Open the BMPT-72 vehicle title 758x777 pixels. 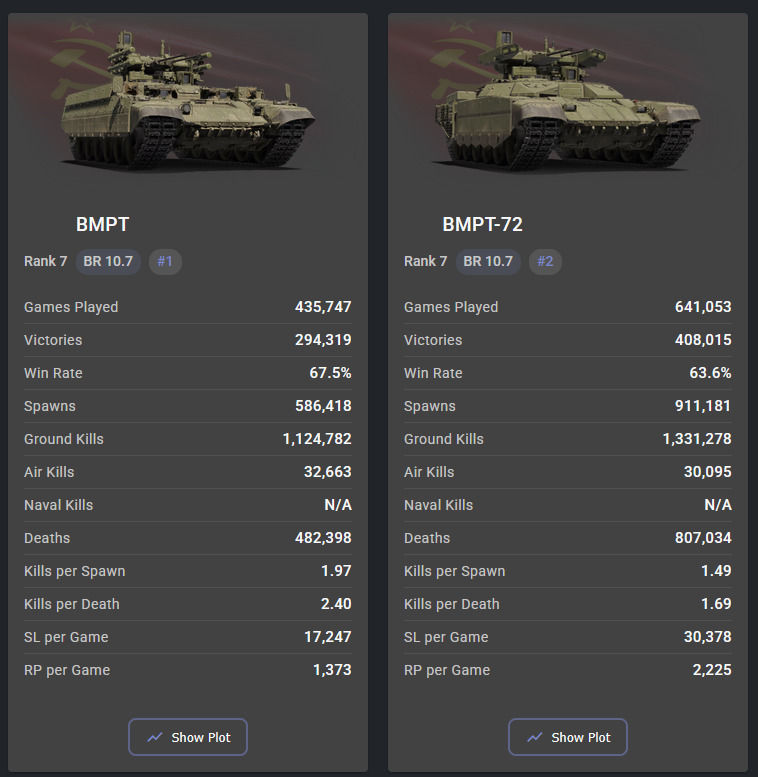pyautogui.click(x=483, y=225)
